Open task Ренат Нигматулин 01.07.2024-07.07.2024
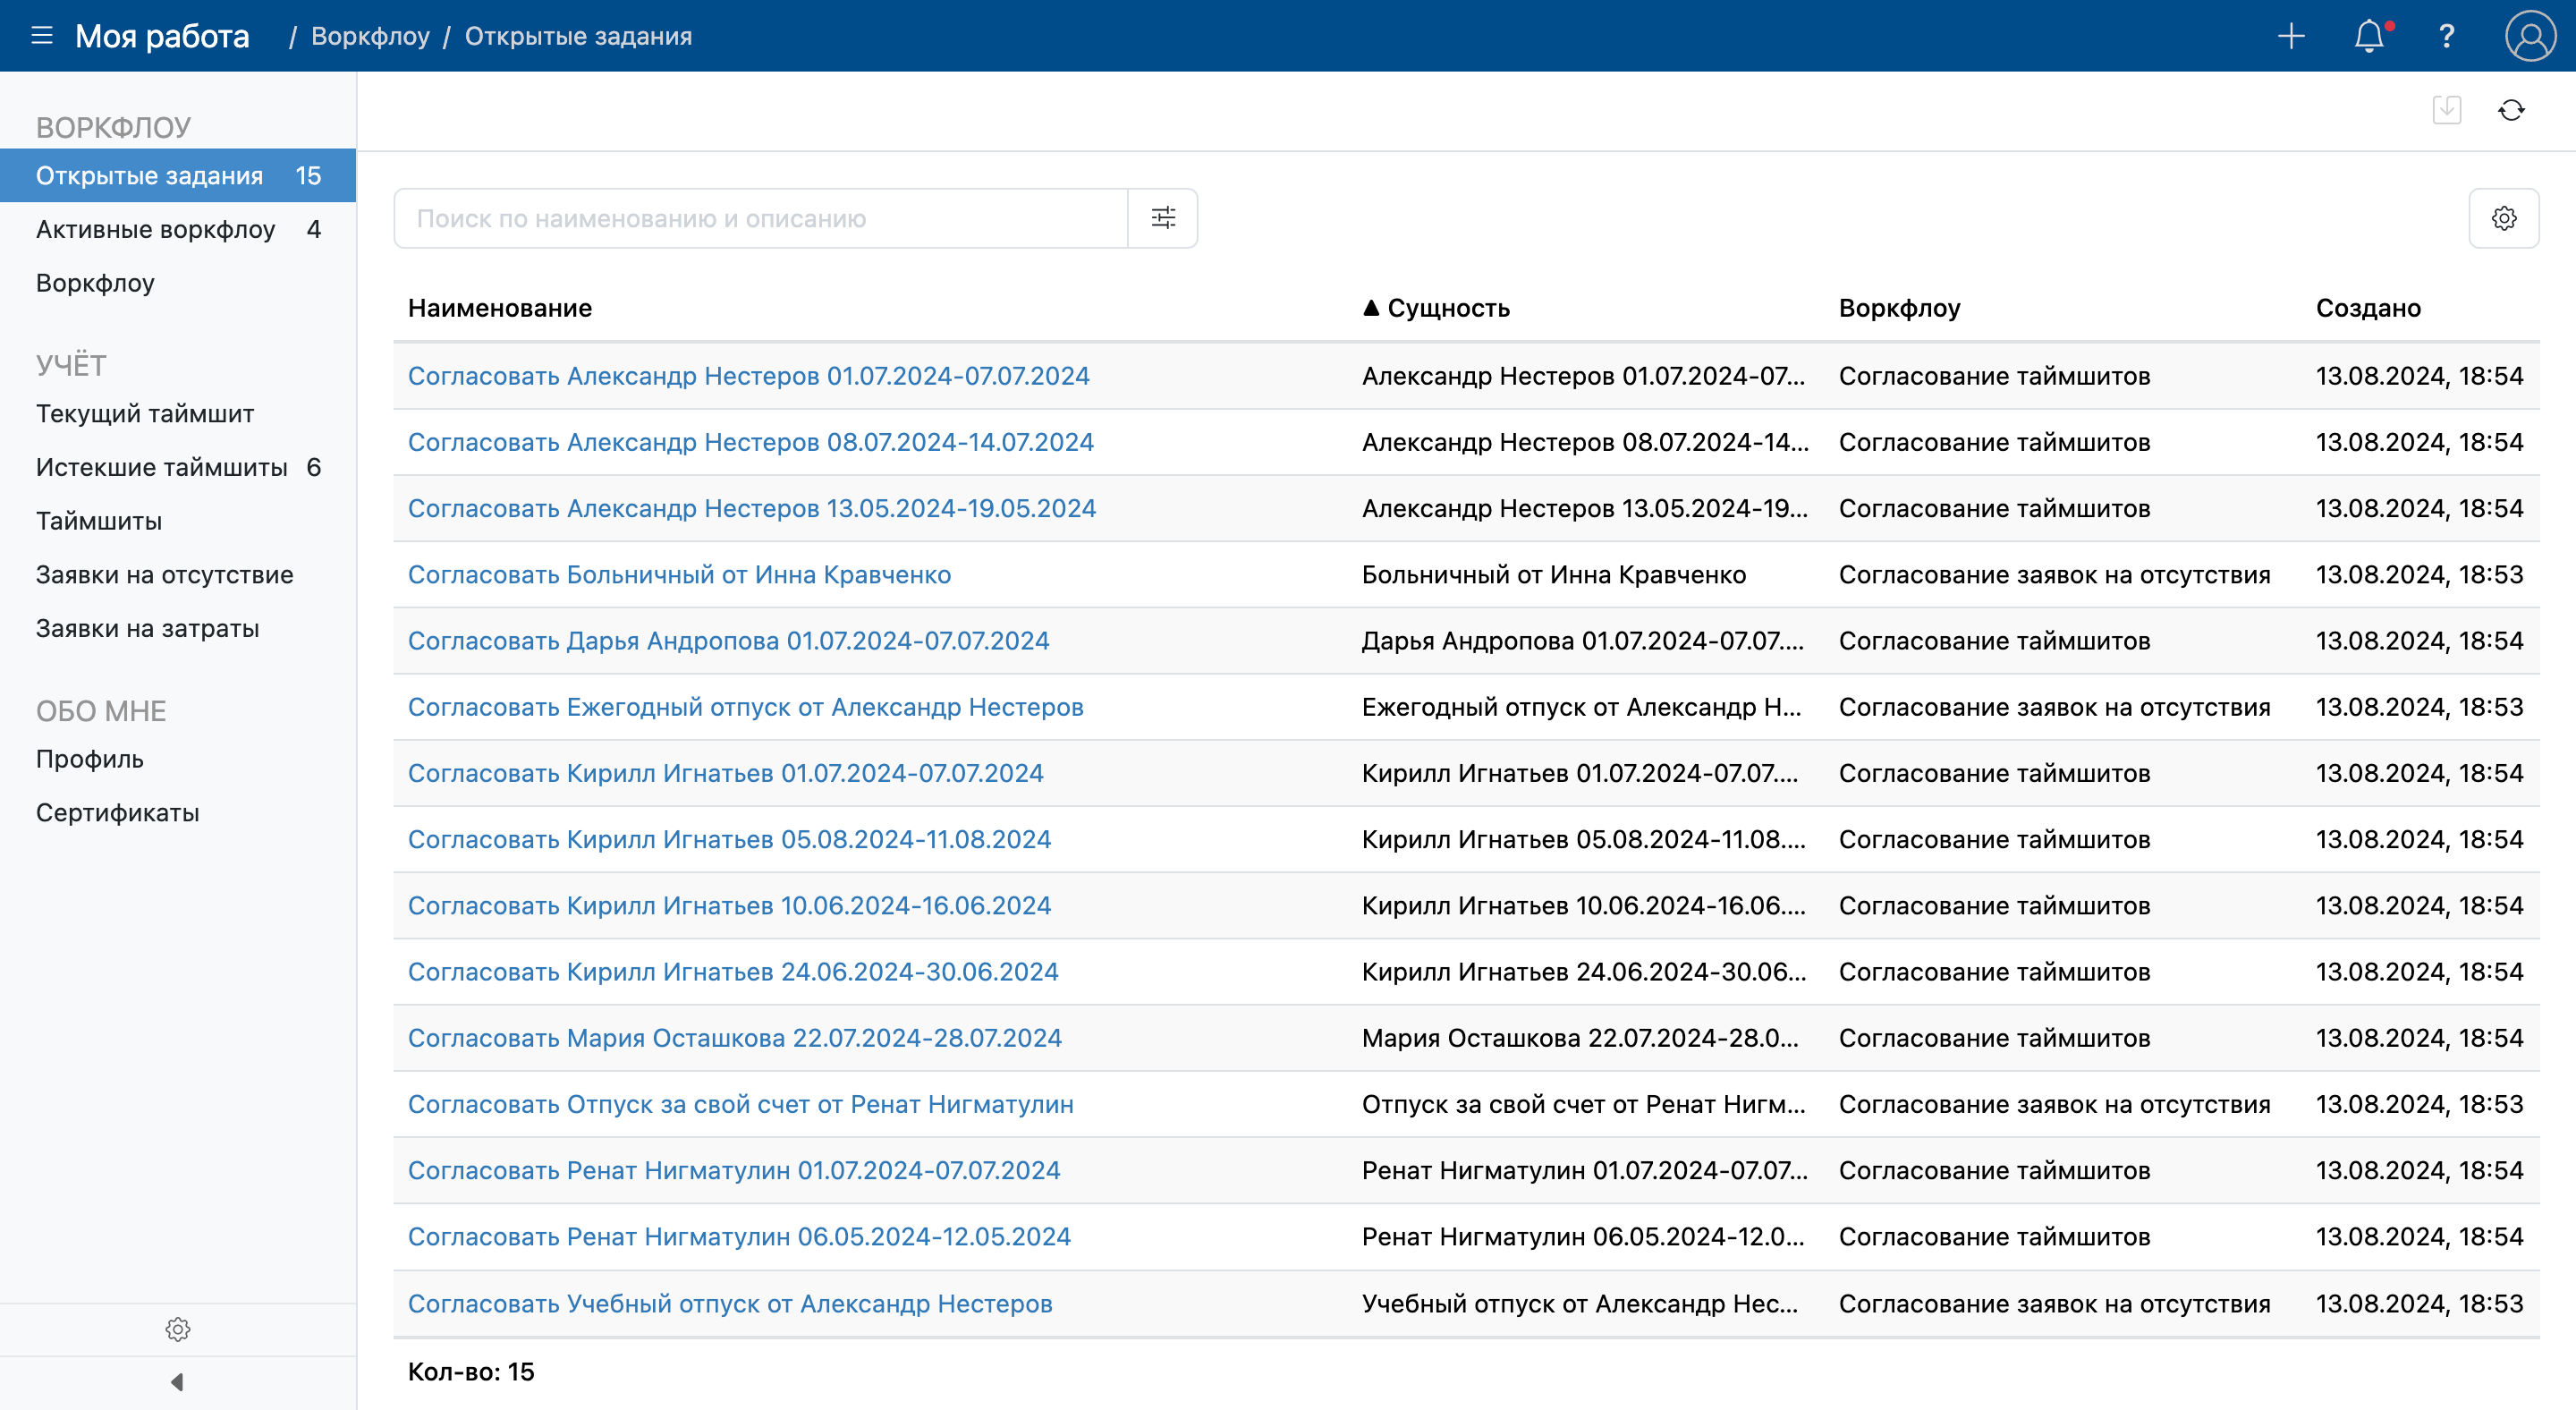2576x1410 pixels. pyautogui.click(x=734, y=1170)
